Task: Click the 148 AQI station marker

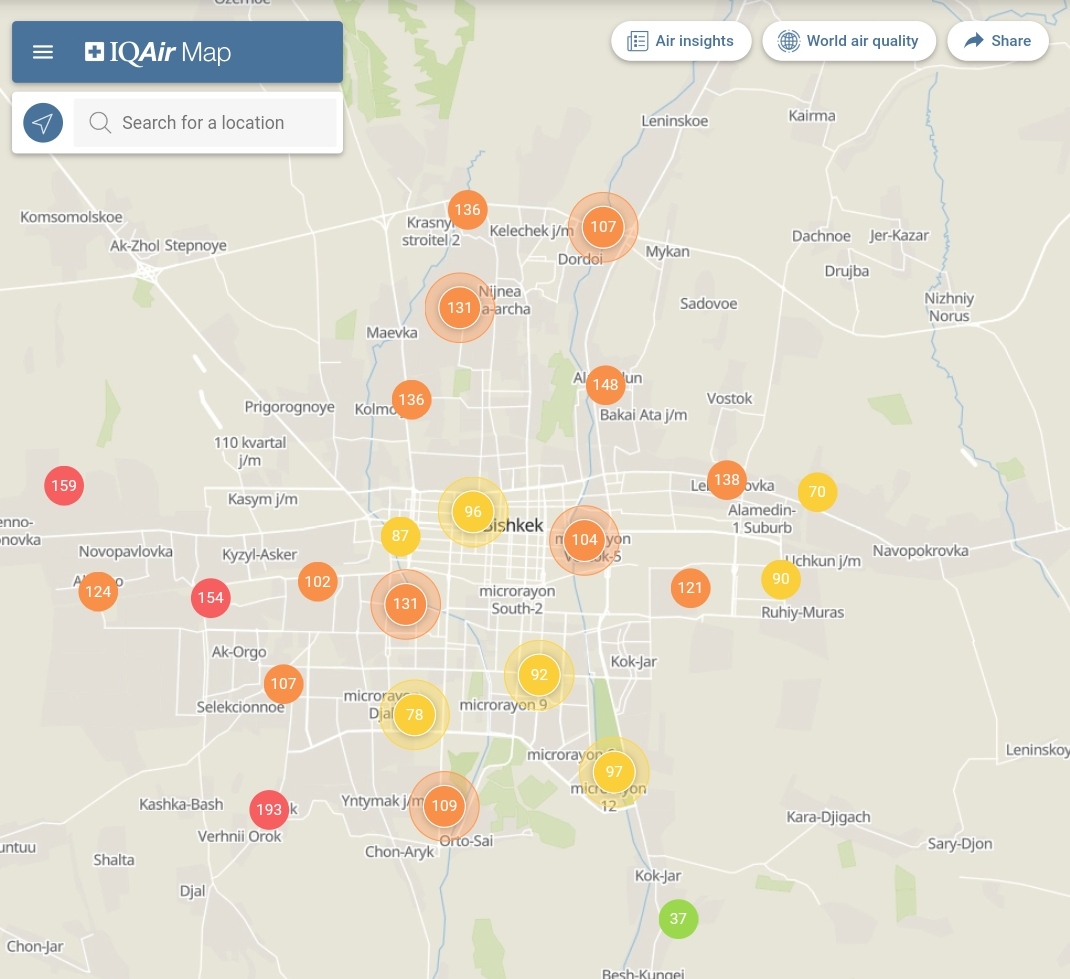Action: pyautogui.click(x=605, y=385)
